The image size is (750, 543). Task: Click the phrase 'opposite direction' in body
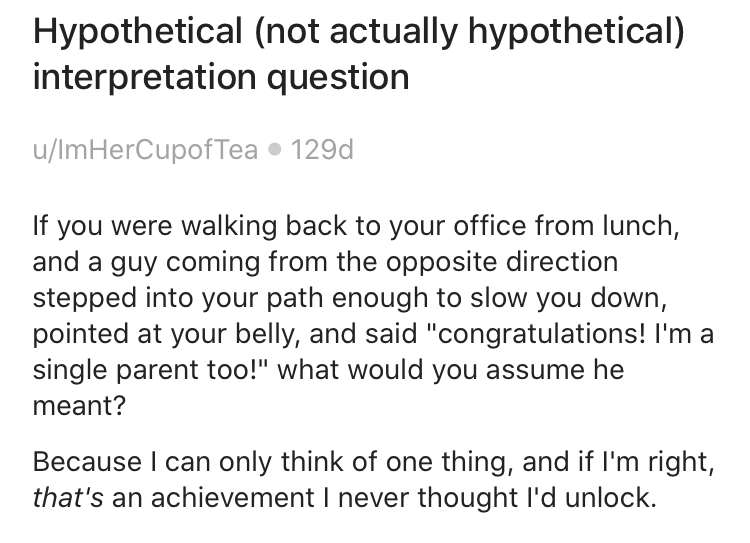502,262
